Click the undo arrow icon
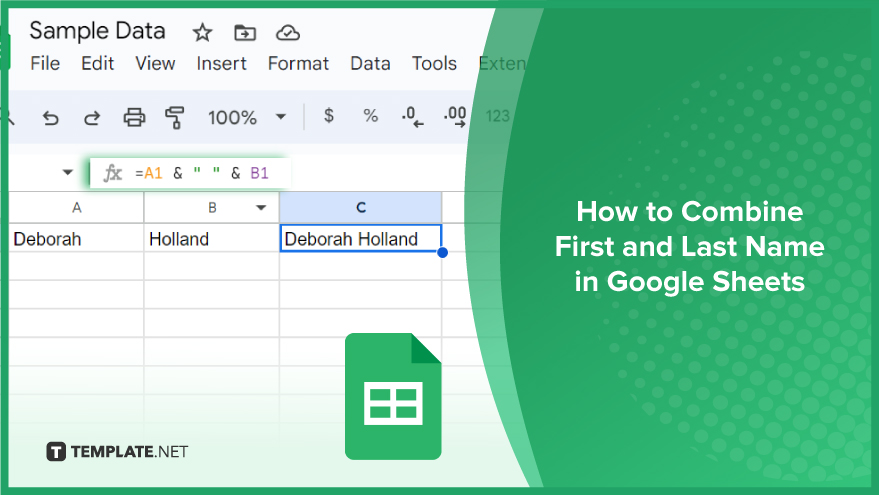This screenshot has height=495, width=879. tap(50, 118)
